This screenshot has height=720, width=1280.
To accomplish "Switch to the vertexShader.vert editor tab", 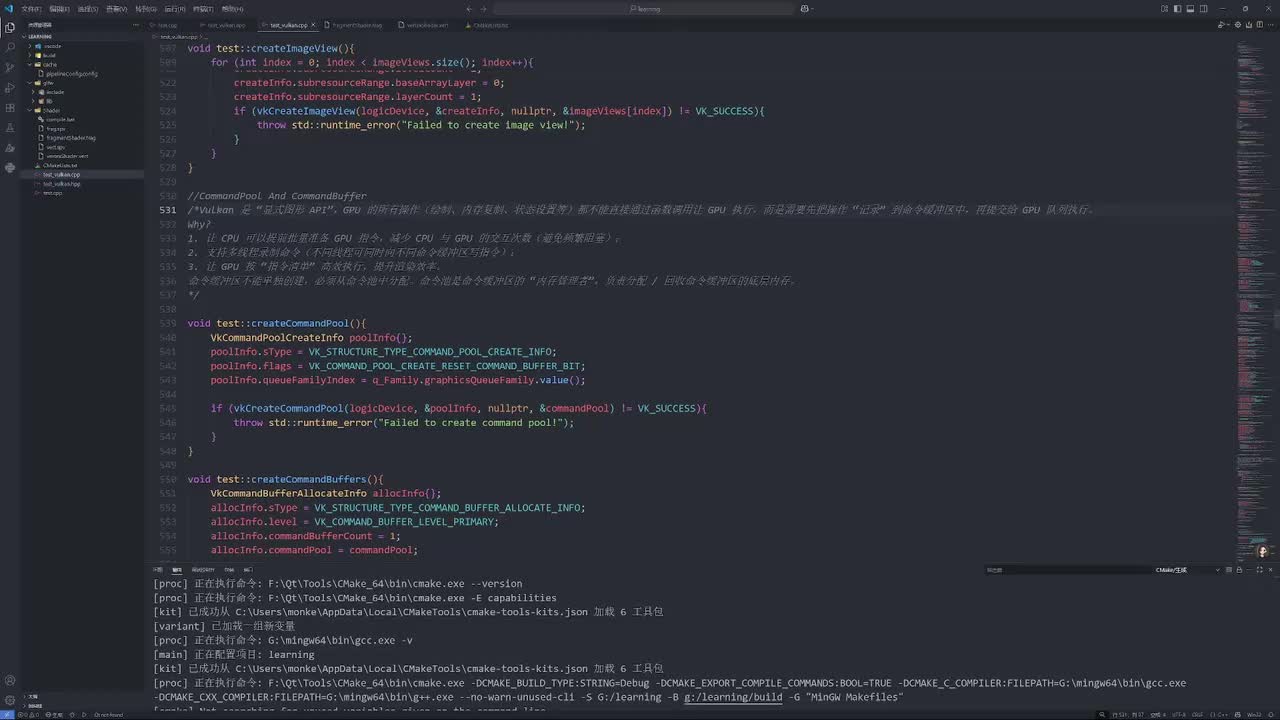I will tap(428, 25).
